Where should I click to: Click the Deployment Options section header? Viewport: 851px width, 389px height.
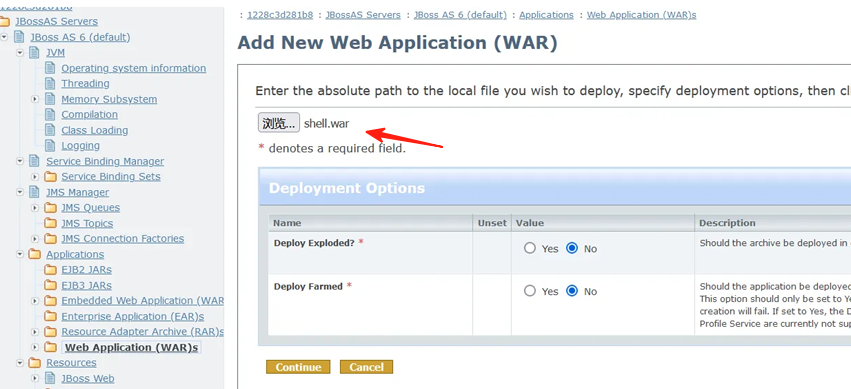click(347, 188)
